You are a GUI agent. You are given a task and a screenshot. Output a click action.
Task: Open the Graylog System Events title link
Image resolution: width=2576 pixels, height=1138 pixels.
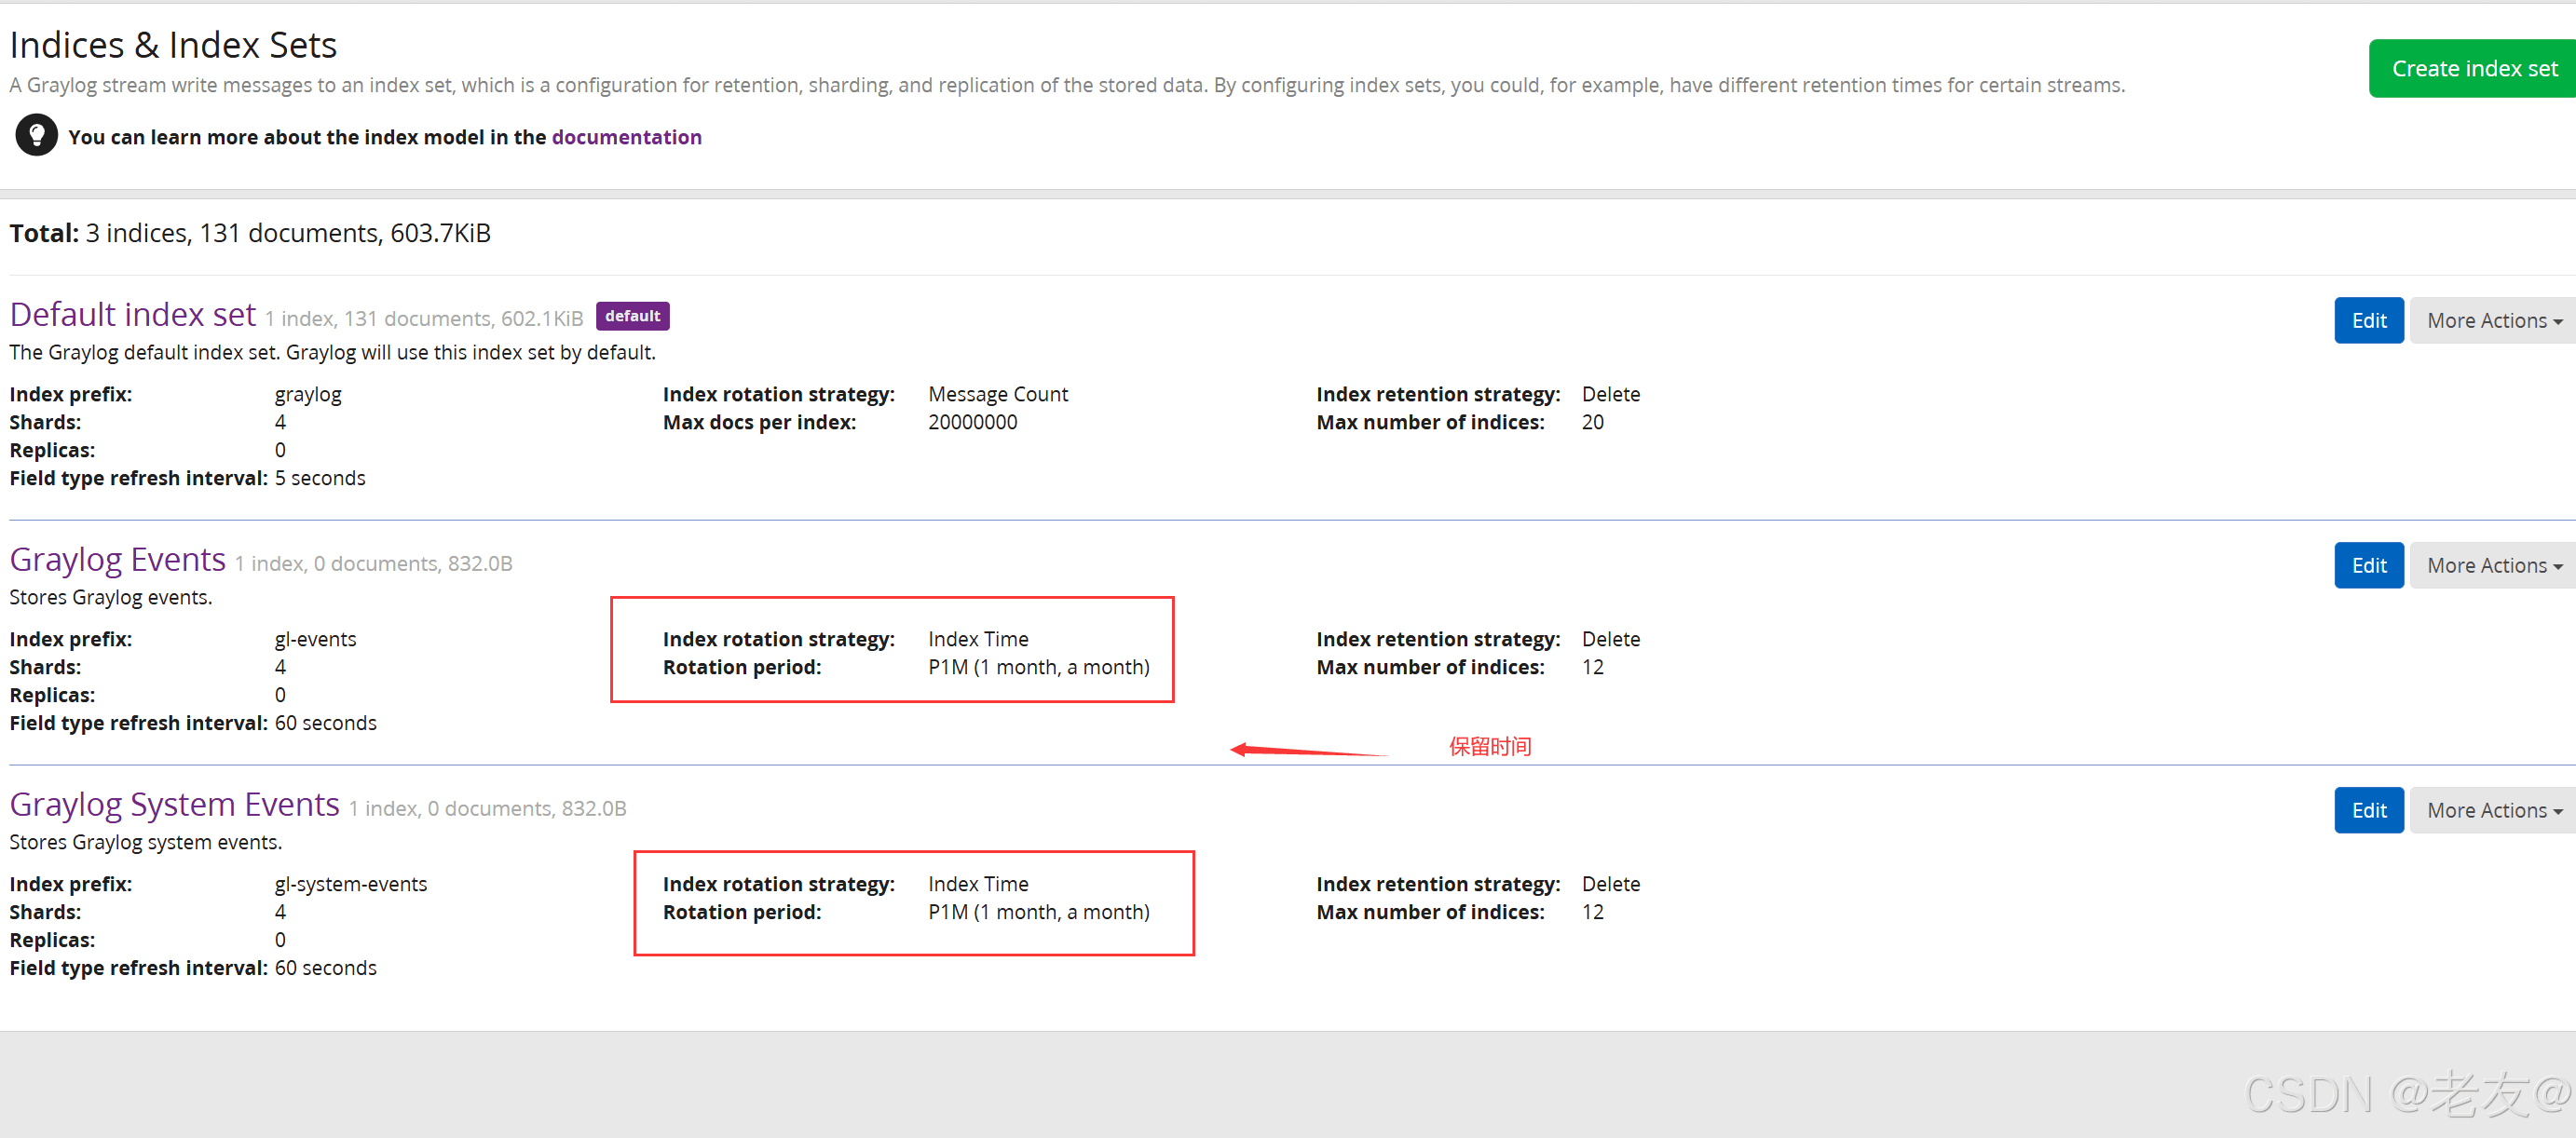[x=175, y=805]
